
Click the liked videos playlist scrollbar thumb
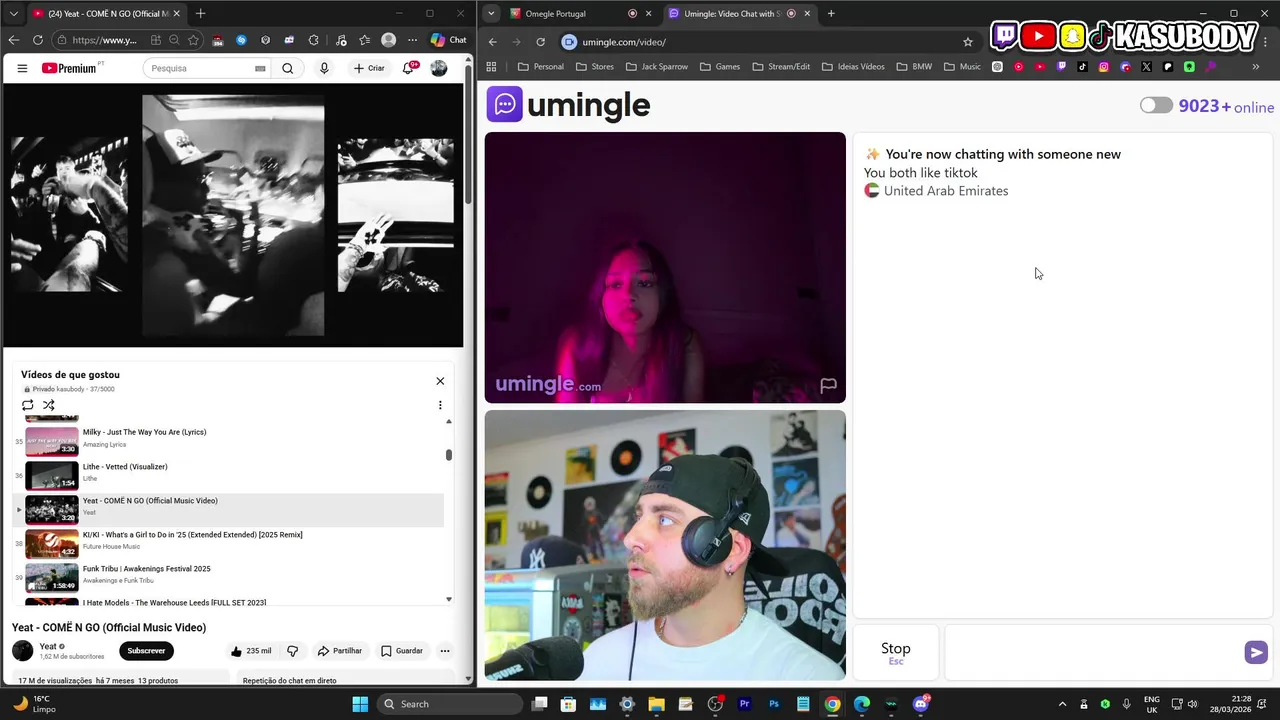click(449, 455)
